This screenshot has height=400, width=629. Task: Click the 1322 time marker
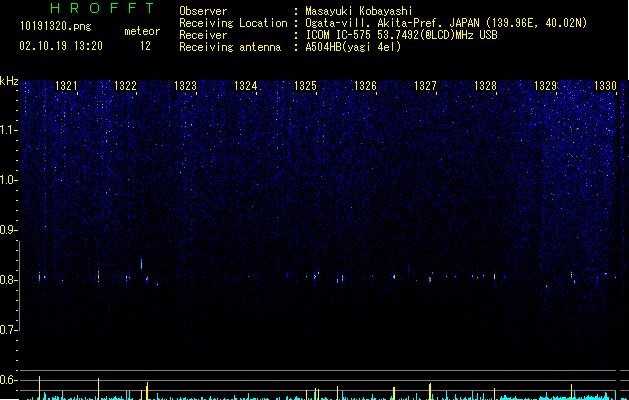pos(126,86)
